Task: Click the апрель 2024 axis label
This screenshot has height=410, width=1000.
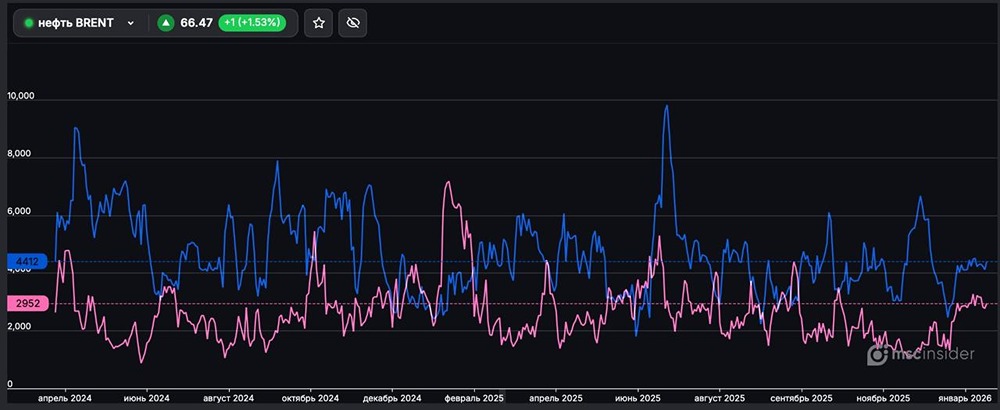Action: 64,398
